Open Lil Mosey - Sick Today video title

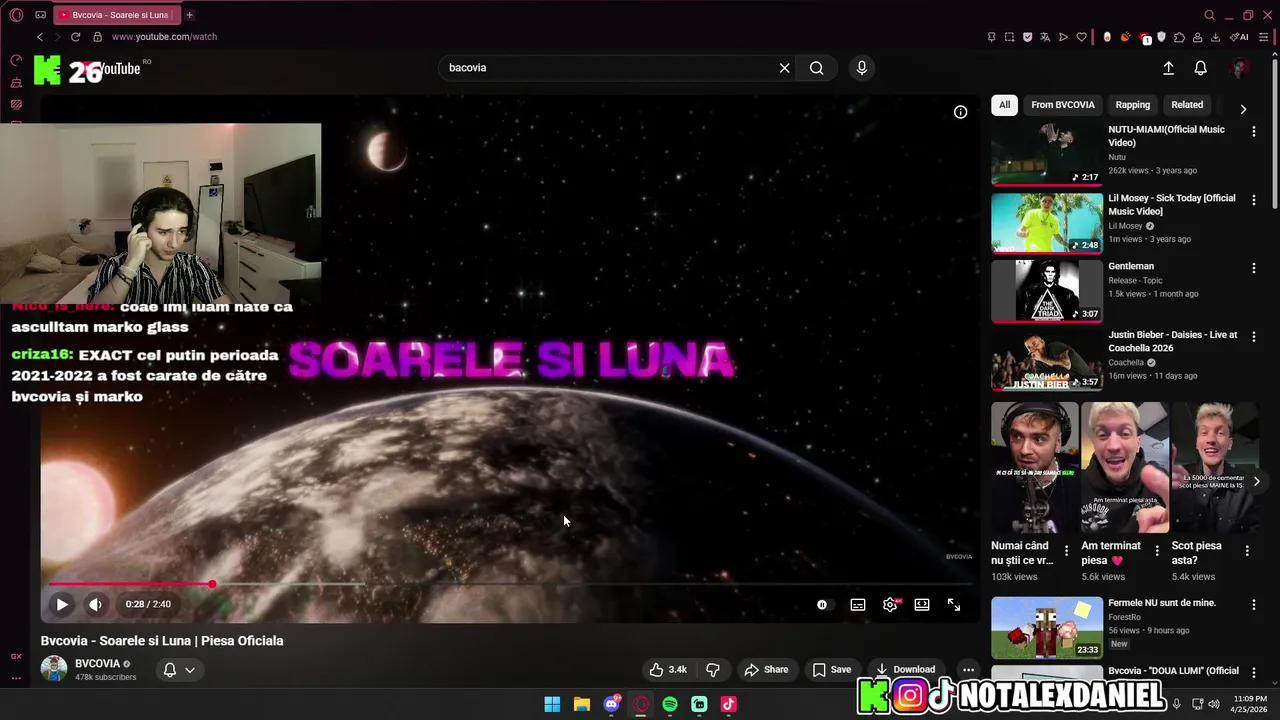[1172, 205]
